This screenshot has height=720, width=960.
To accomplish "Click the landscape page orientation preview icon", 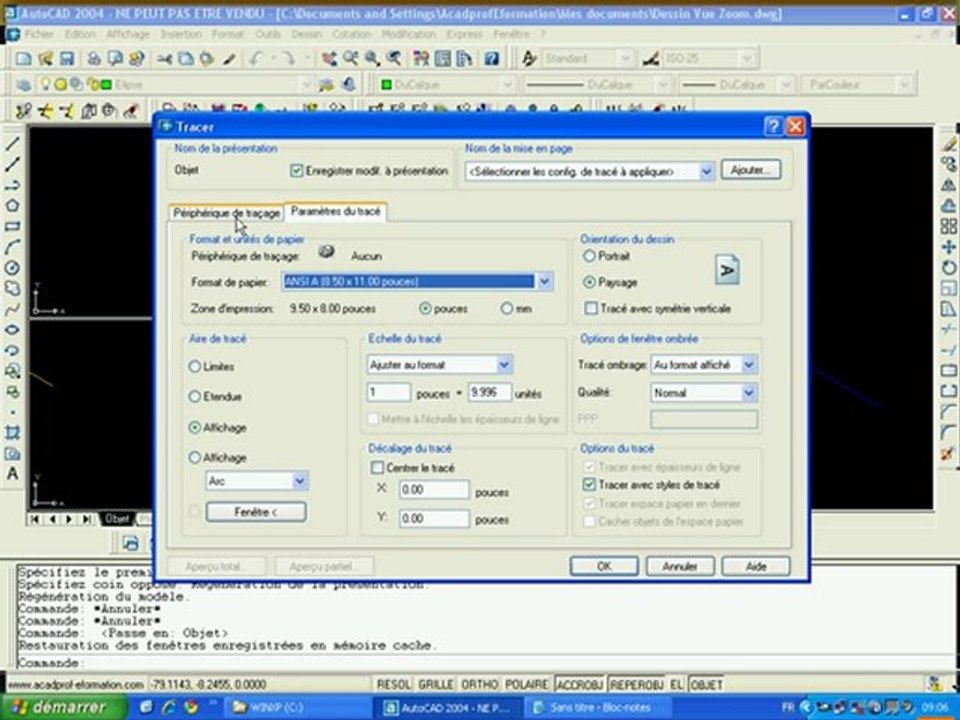I will coord(727,270).
